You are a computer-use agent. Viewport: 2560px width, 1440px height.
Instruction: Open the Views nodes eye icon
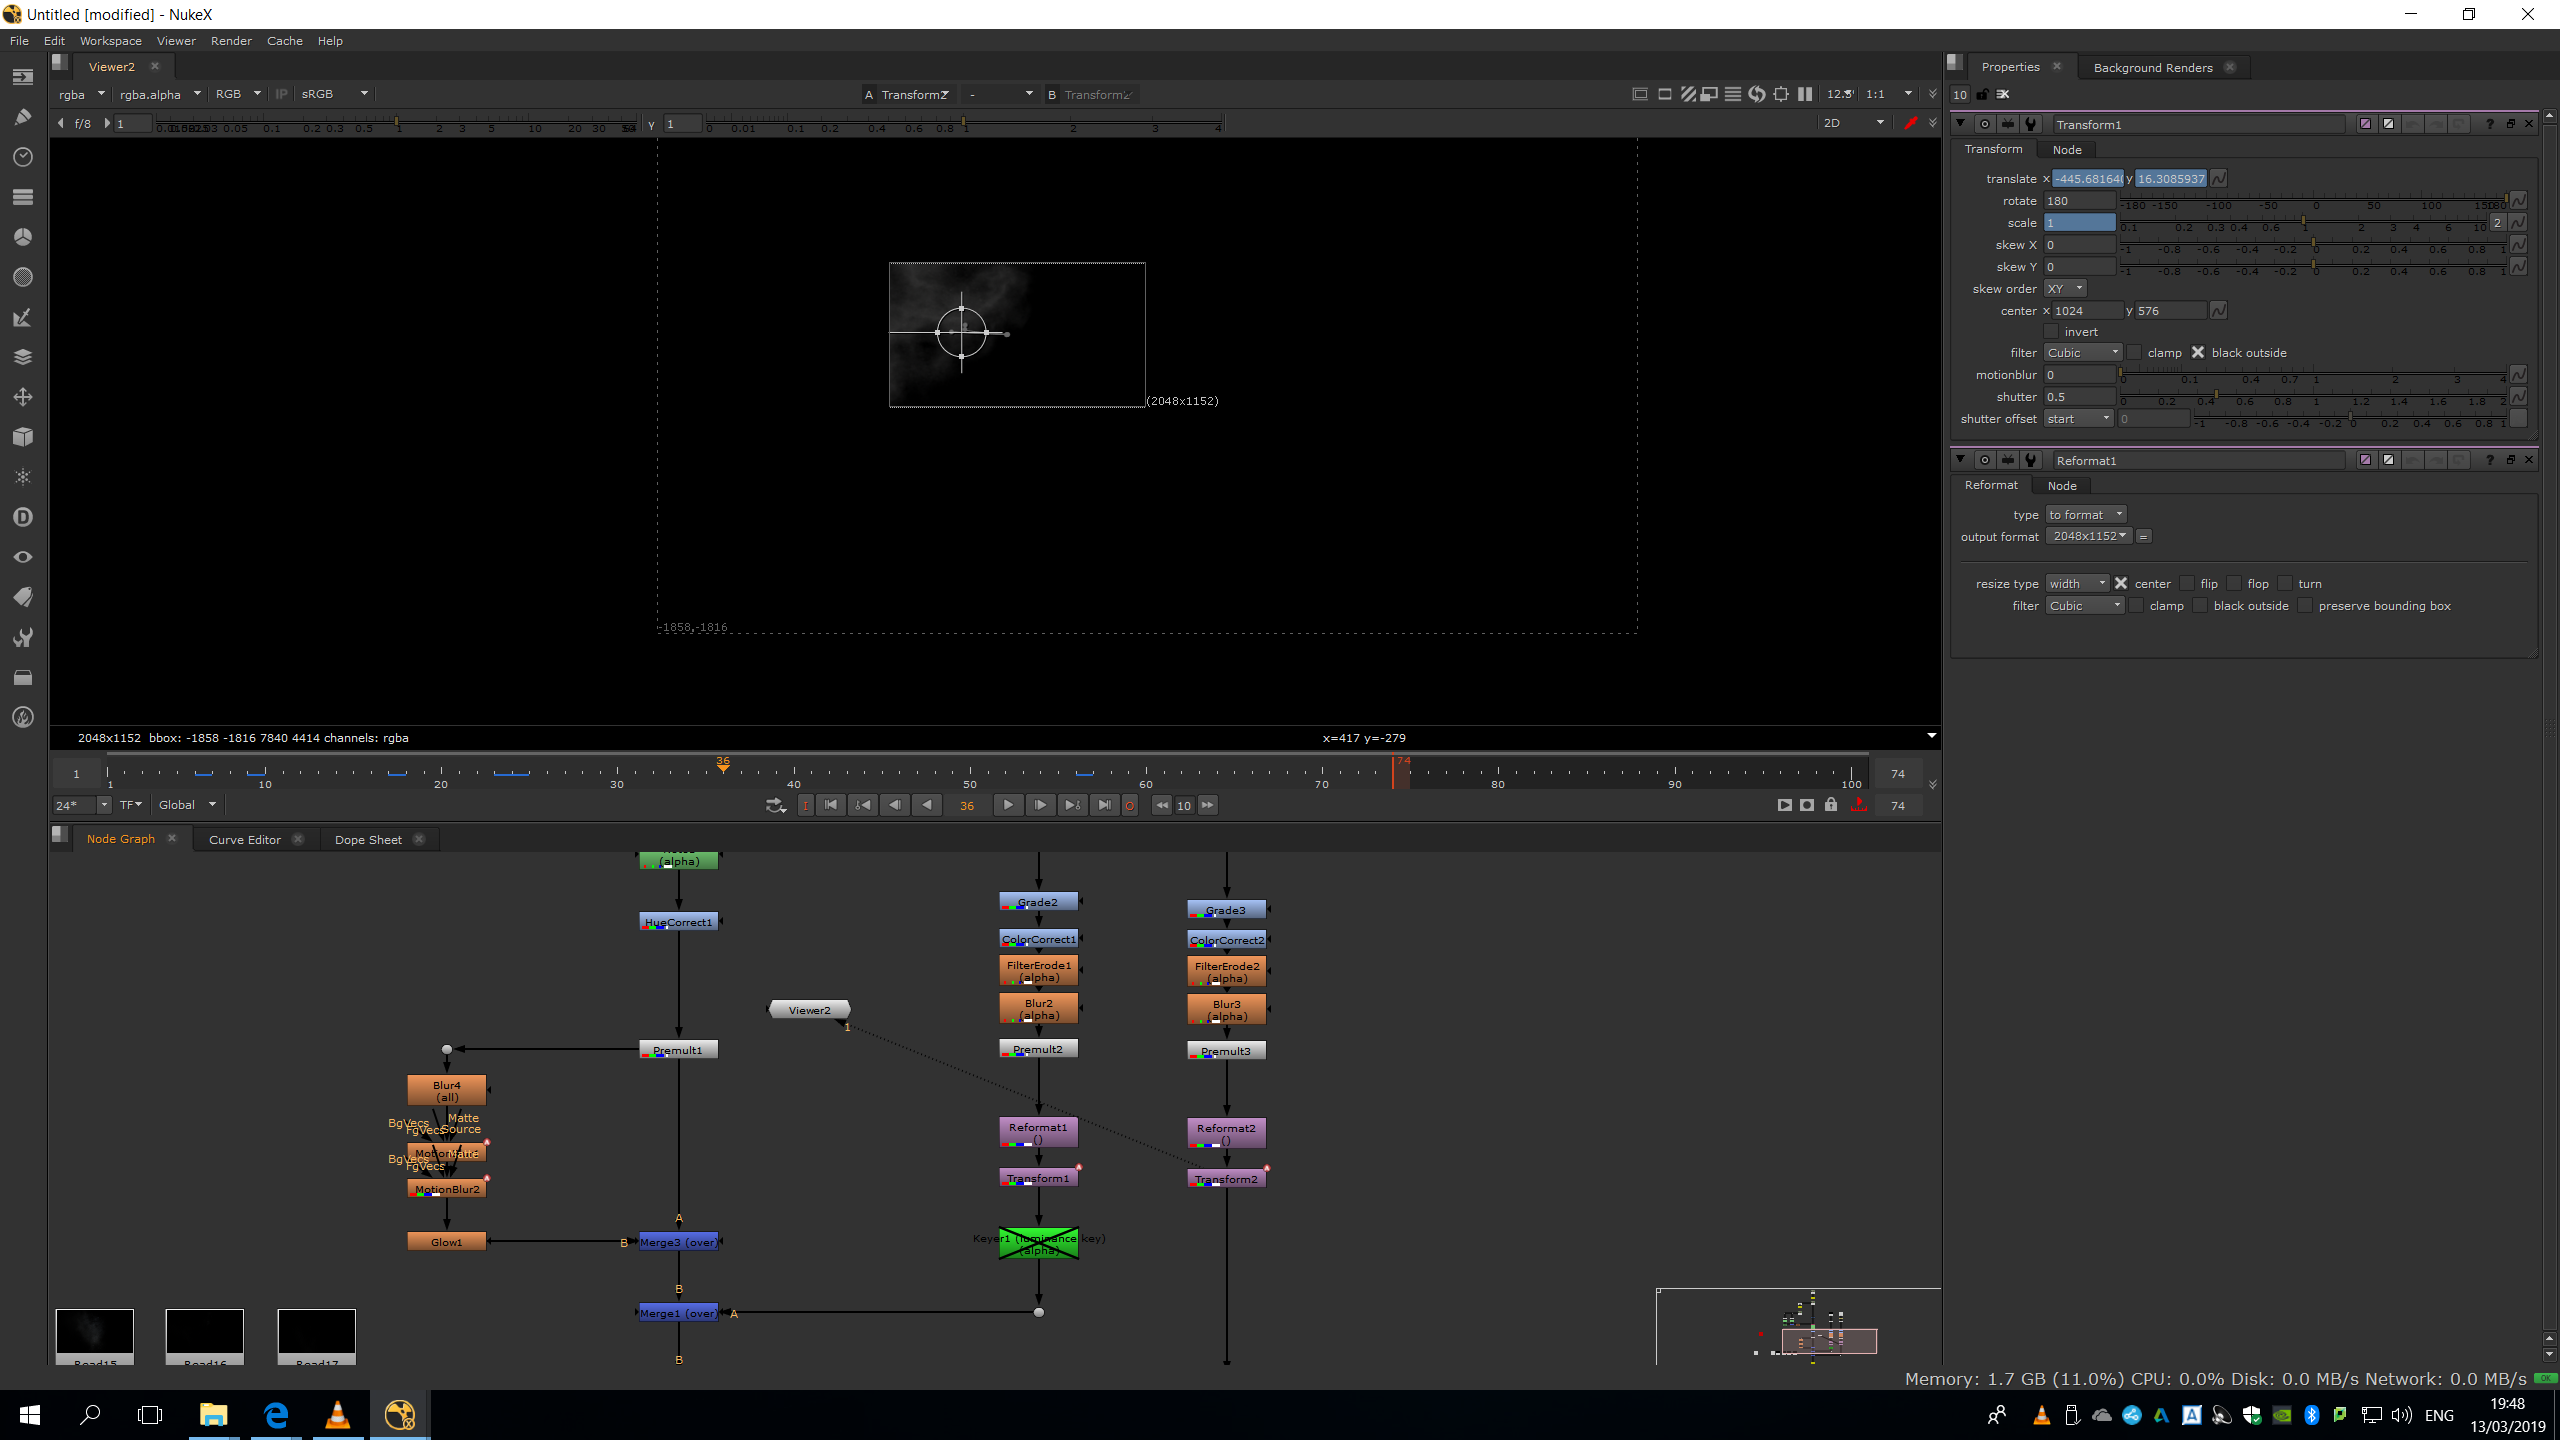point(23,557)
